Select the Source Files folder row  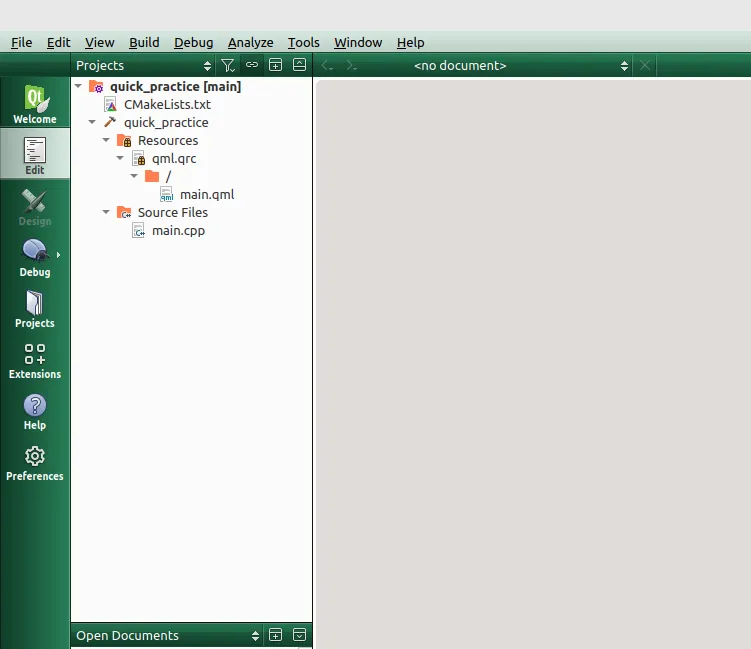click(172, 212)
